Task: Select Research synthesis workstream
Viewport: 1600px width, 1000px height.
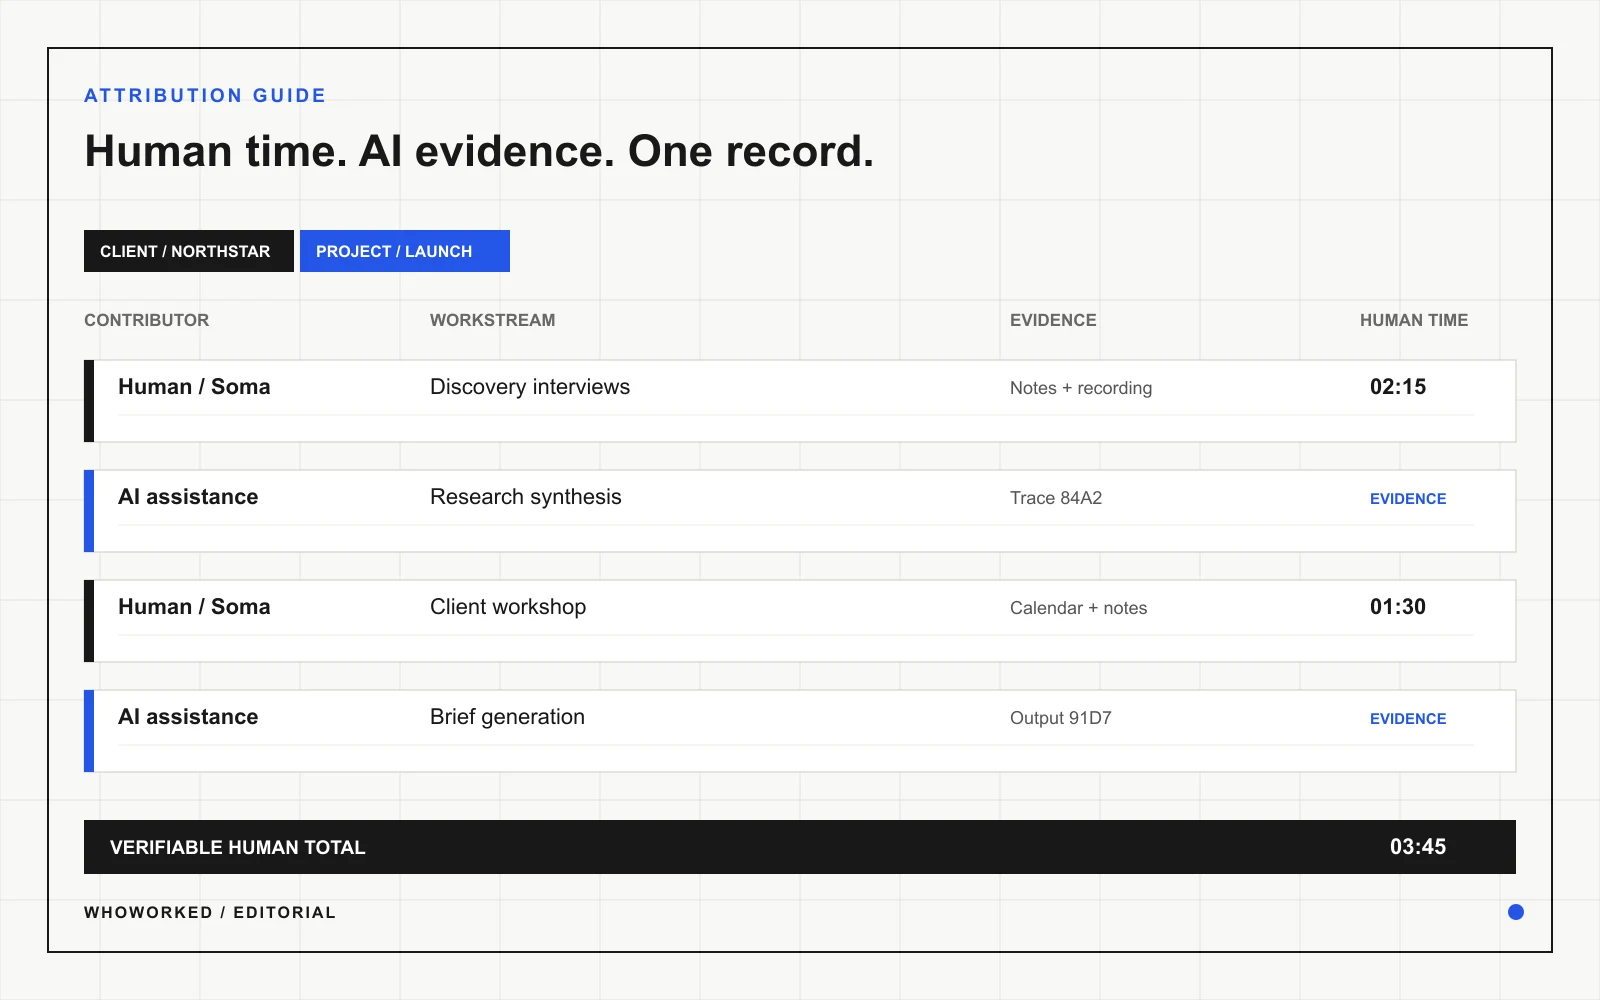Action: pyautogui.click(x=526, y=497)
